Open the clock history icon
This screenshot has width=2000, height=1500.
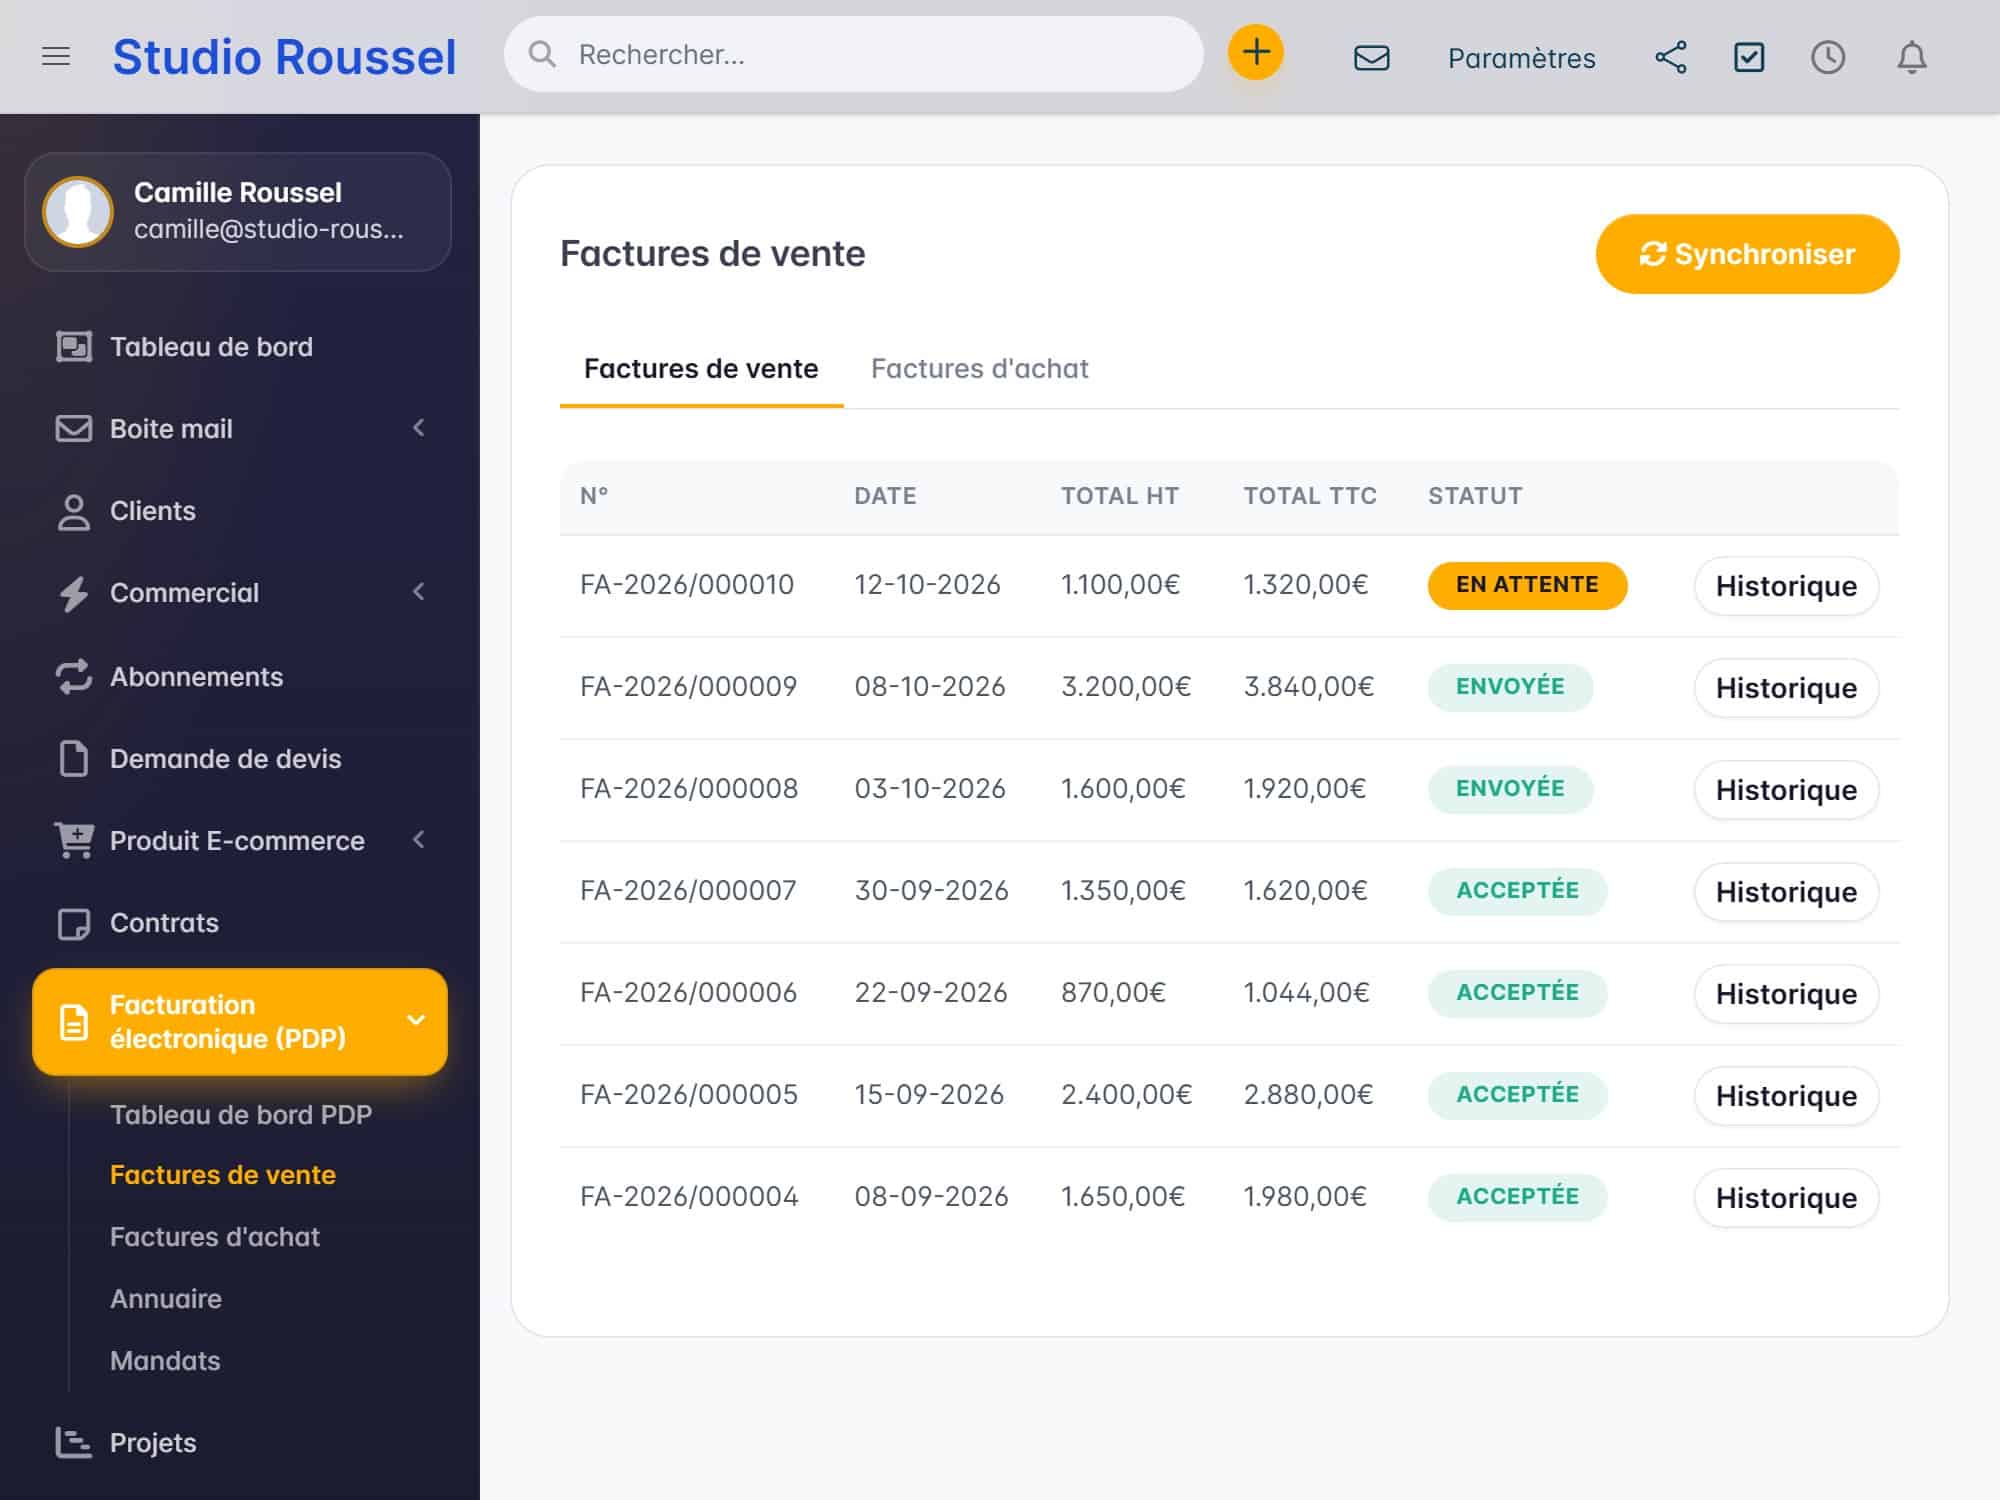click(1828, 57)
